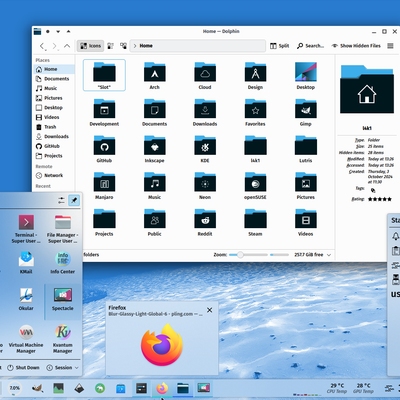Adjust the Zoom slider in status bar

[x=248, y=255]
